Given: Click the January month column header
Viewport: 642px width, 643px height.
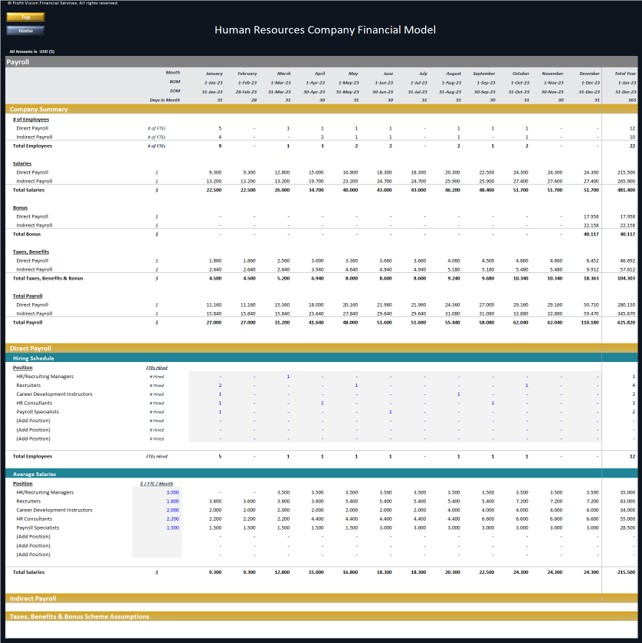Looking at the screenshot, I should [x=214, y=73].
